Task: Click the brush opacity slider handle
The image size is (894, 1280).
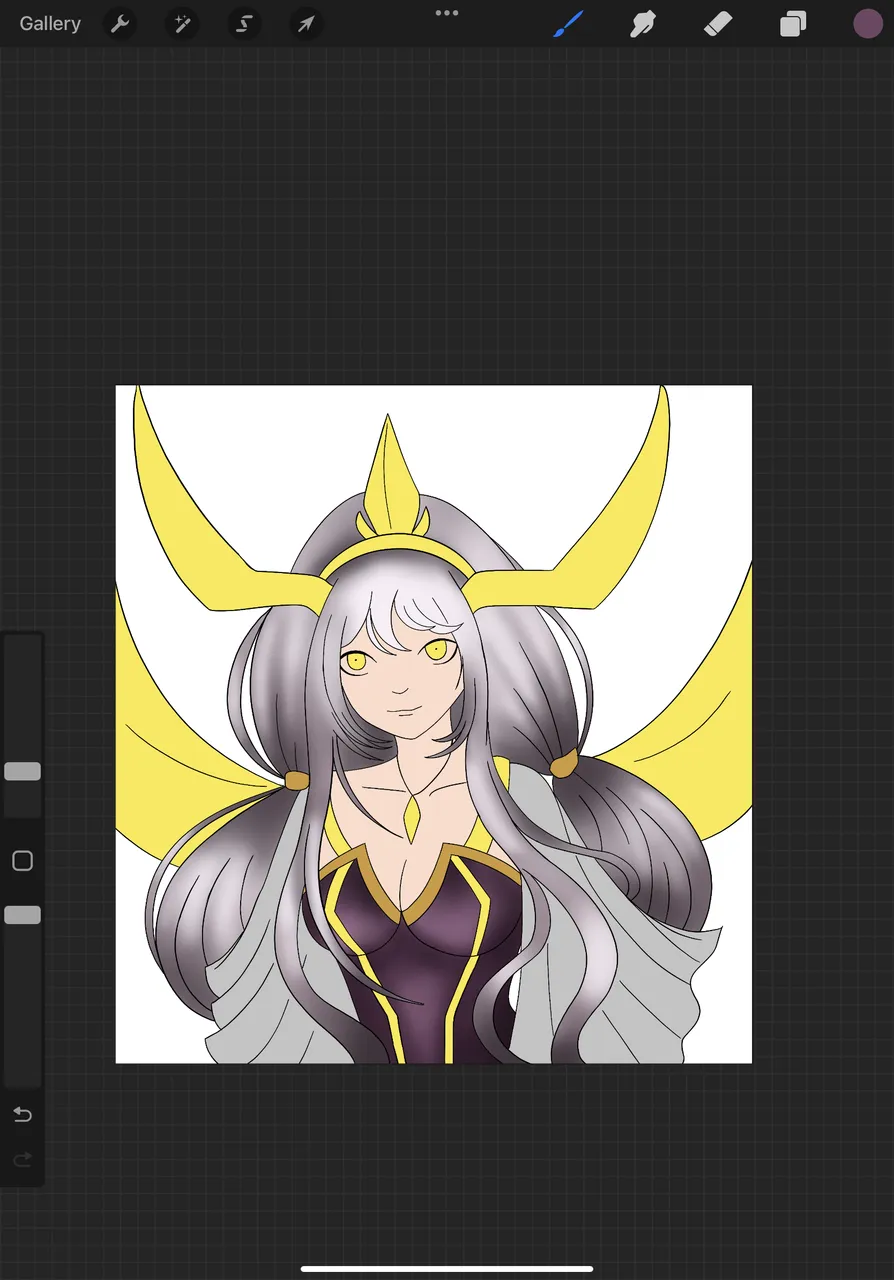Action: click(x=22, y=915)
